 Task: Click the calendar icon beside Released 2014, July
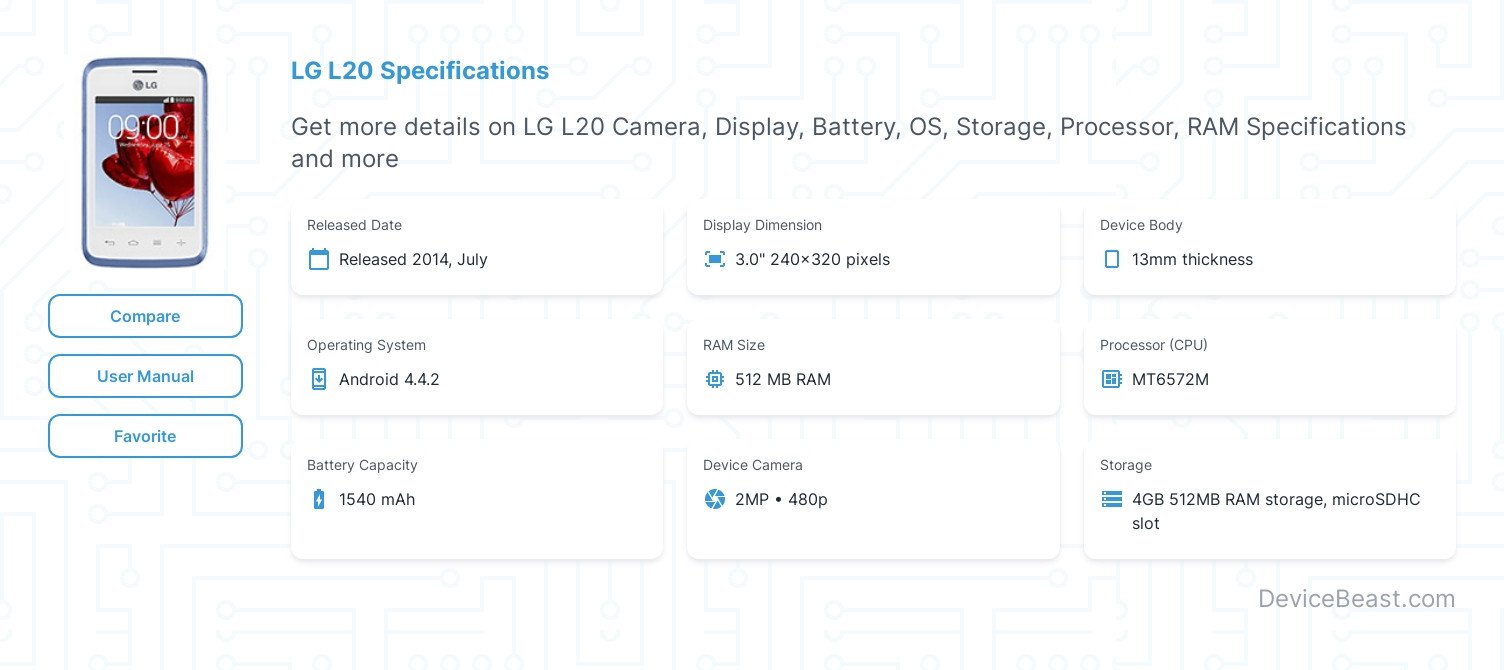pyautogui.click(x=319, y=260)
